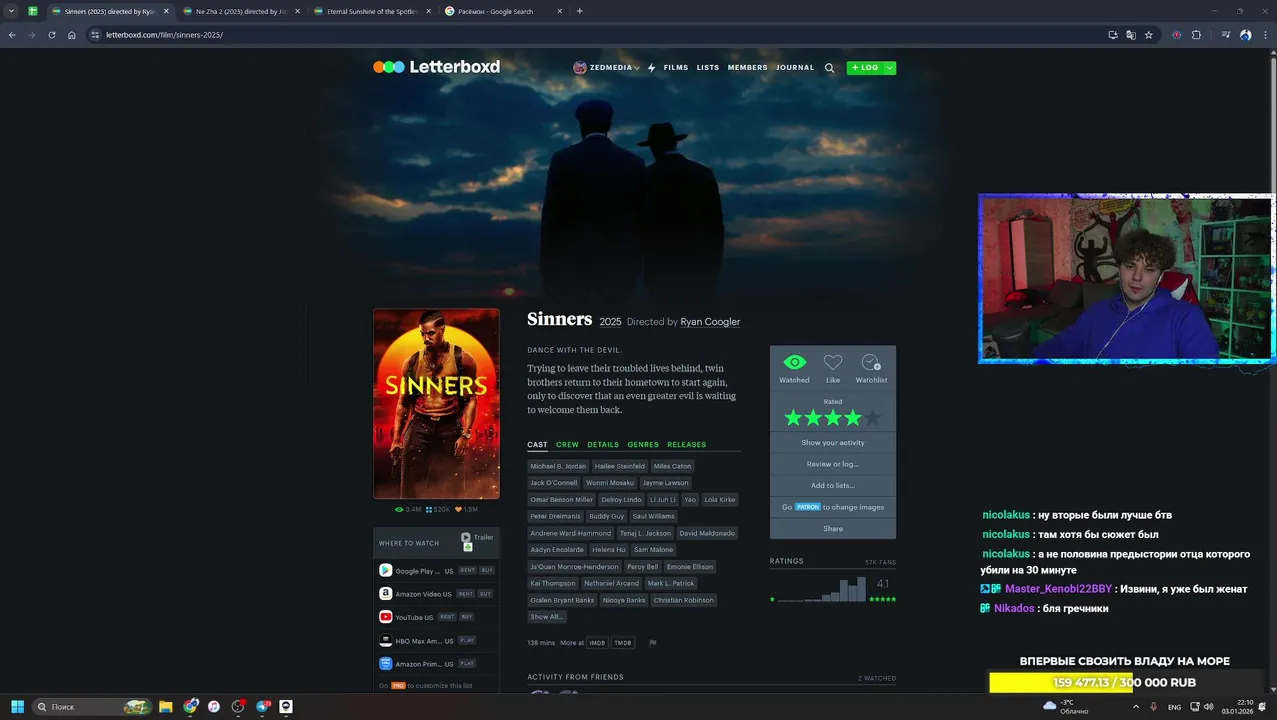Switch to RELEASES tab

(687, 445)
